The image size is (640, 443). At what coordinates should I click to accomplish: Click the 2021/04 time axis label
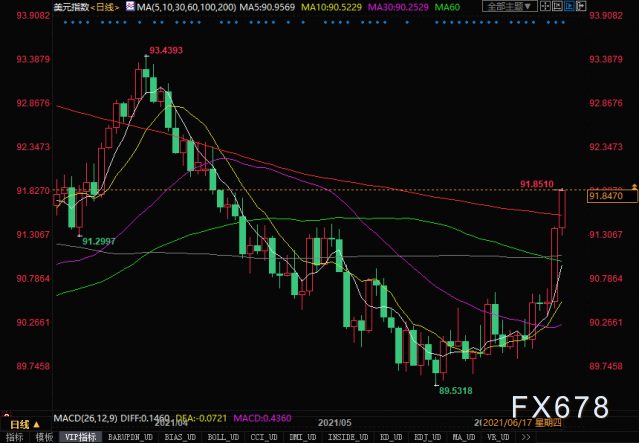pos(171,423)
